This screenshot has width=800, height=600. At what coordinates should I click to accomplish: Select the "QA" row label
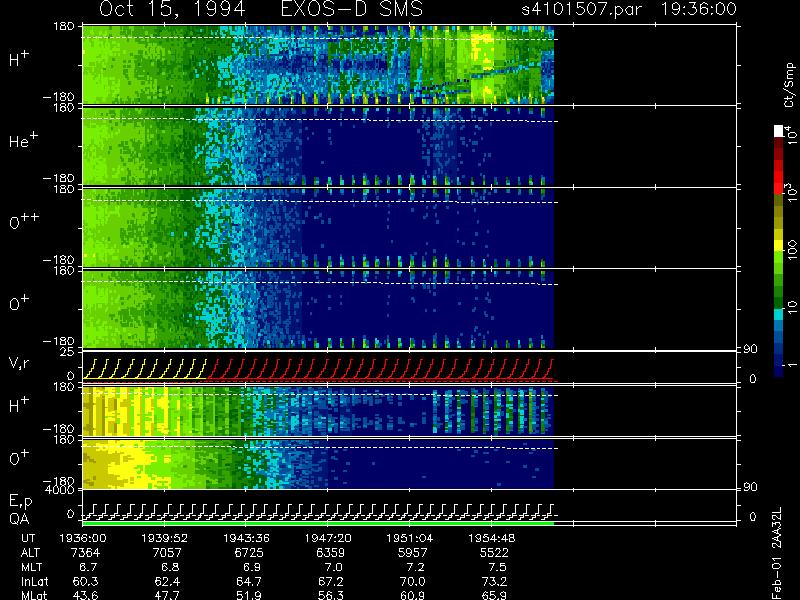(x=19, y=519)
